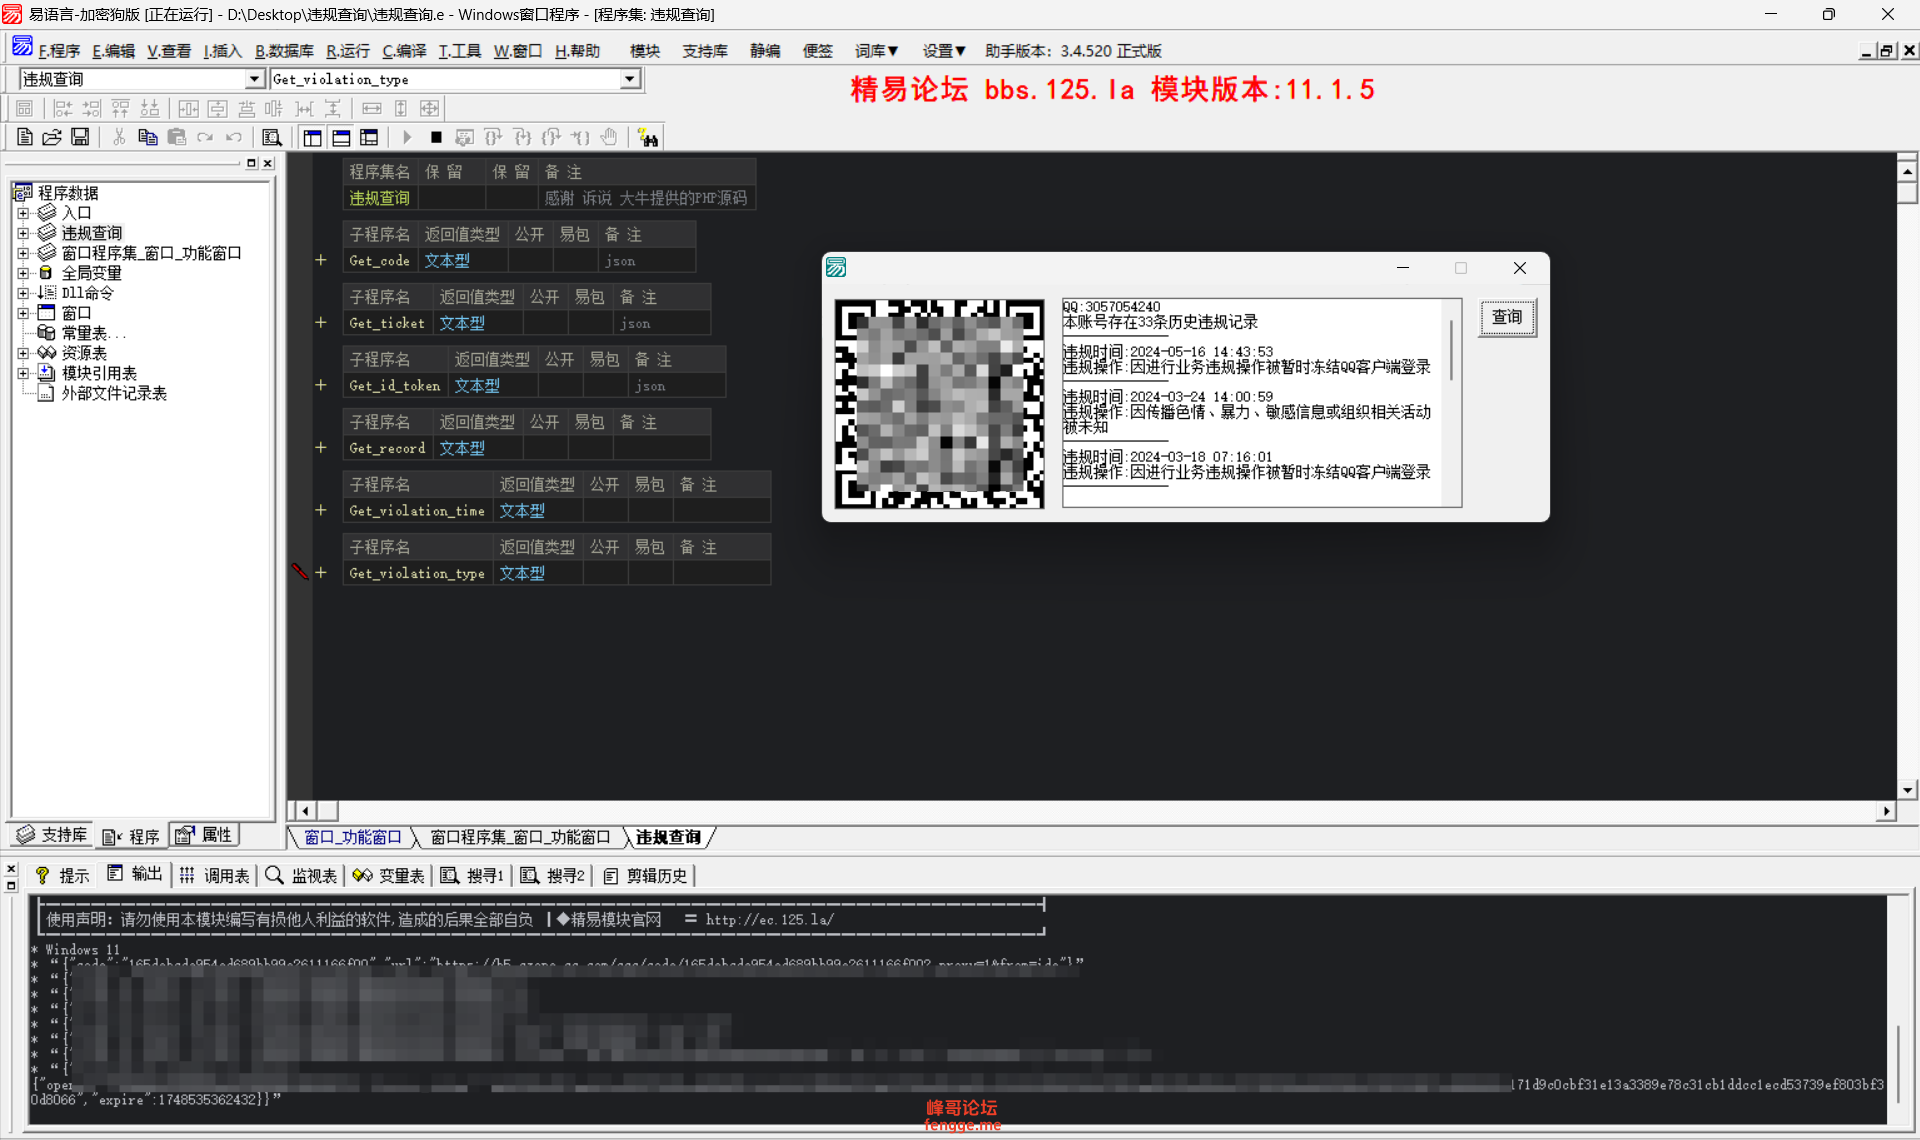Click the 变量表 glasses icon

pos(362,876)
